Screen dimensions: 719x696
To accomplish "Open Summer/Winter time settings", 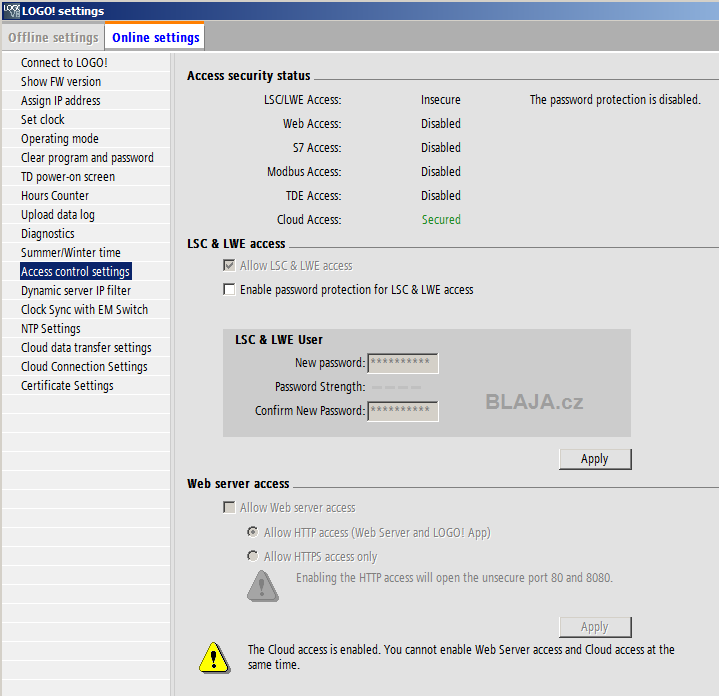I will pos(71,252).
